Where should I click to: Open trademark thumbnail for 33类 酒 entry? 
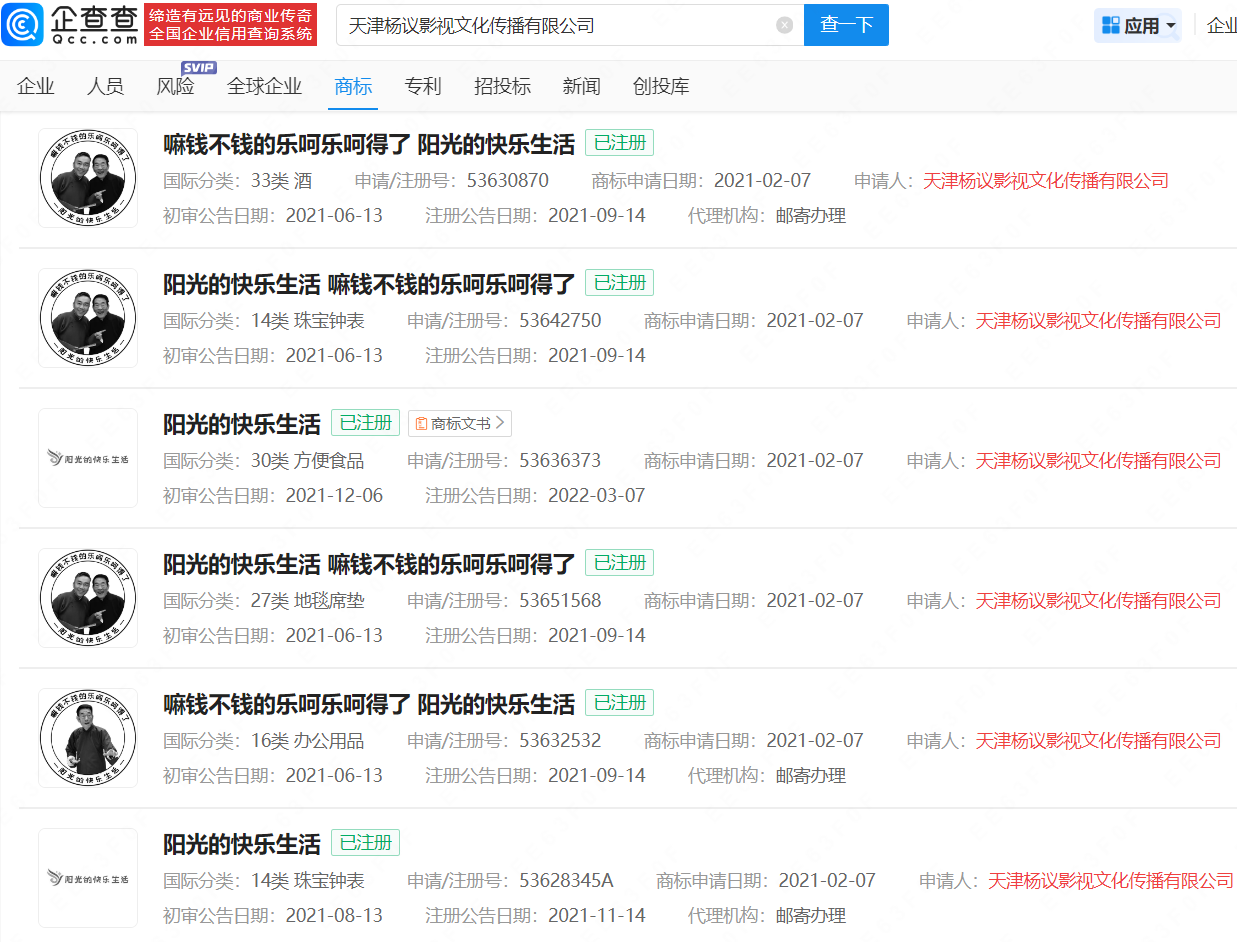(x=88, y=178)
